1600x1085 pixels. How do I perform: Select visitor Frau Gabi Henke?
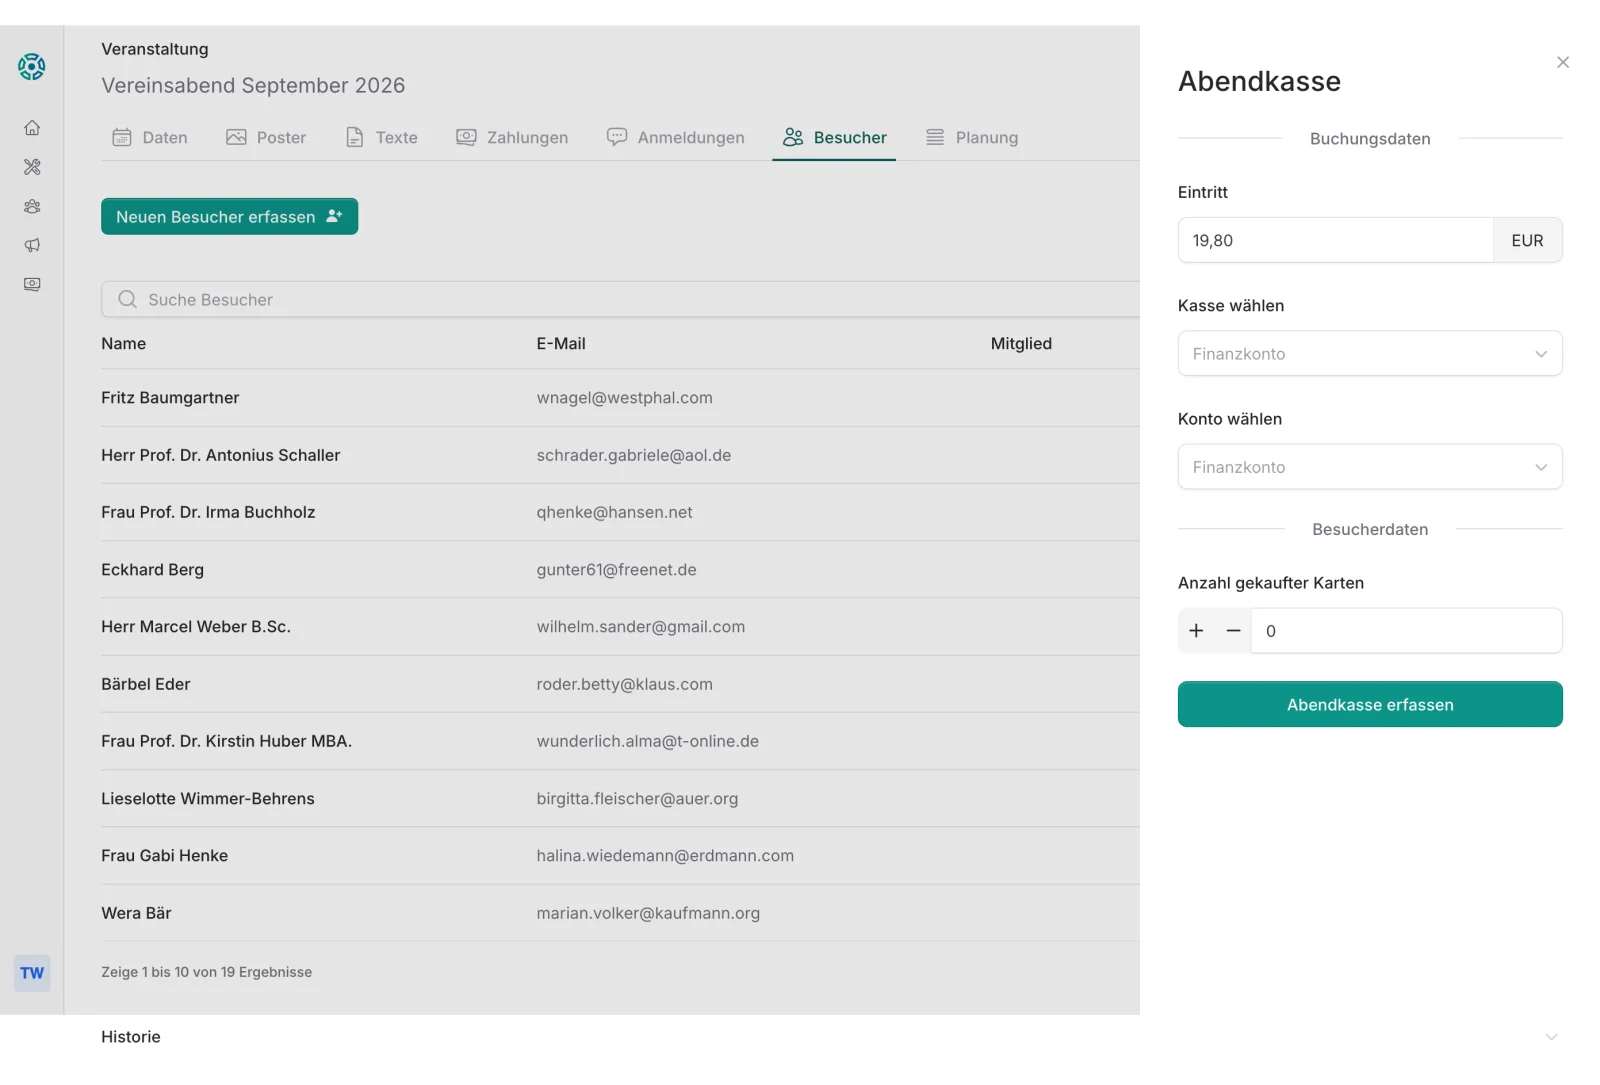[164, 855]
